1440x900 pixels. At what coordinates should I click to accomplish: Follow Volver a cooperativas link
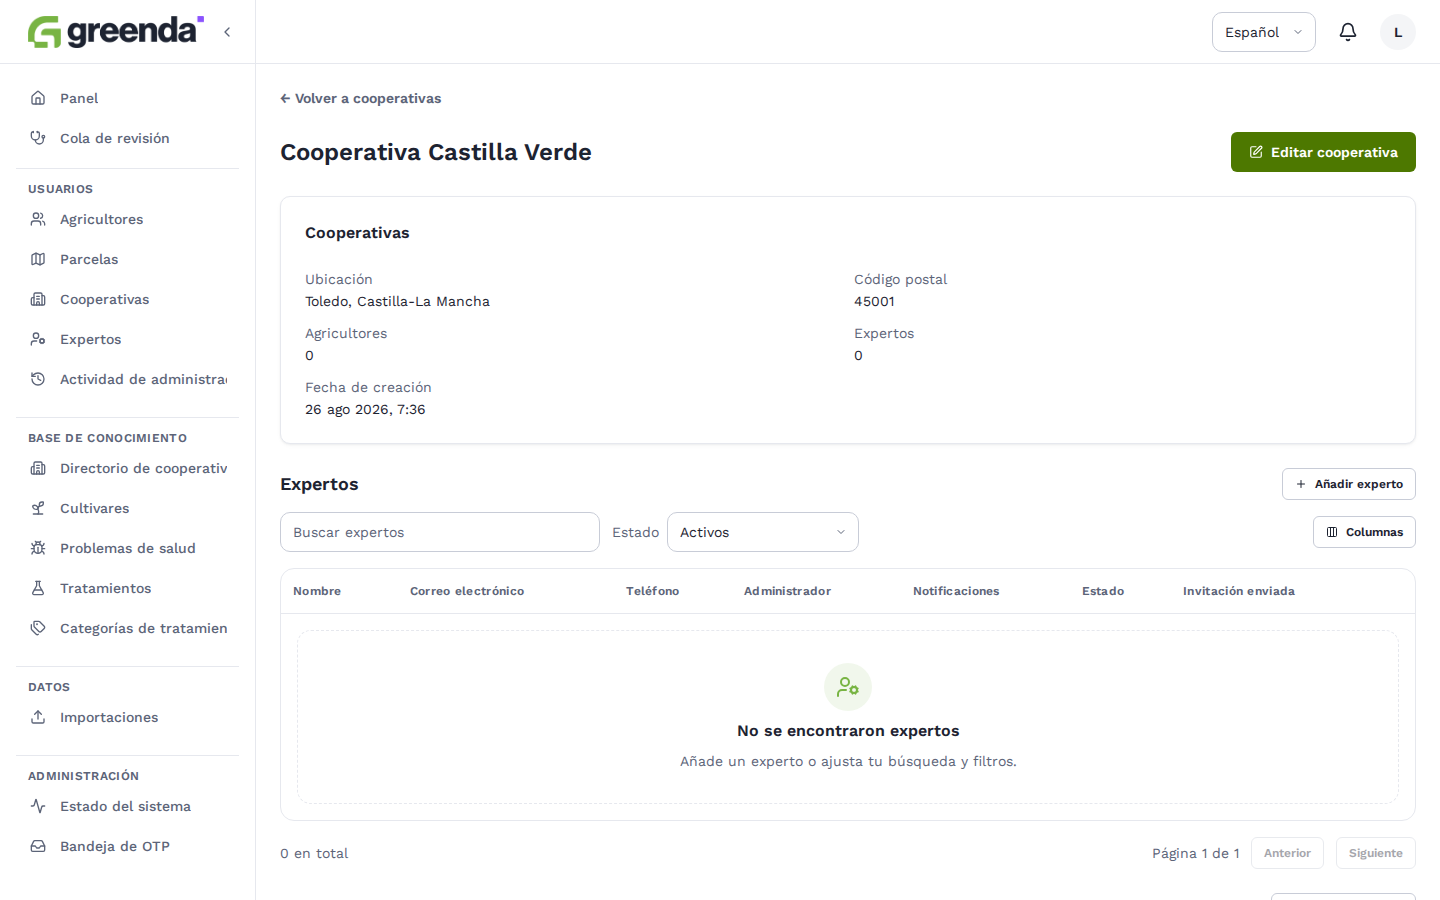coord(361,98)
